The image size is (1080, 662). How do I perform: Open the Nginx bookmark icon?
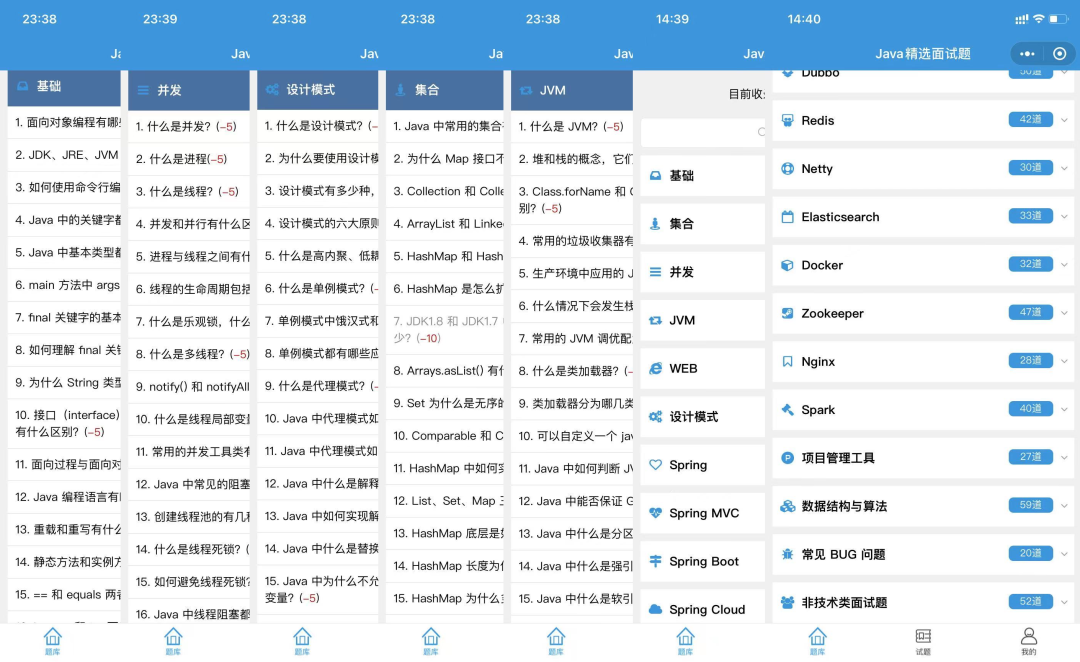787,361
